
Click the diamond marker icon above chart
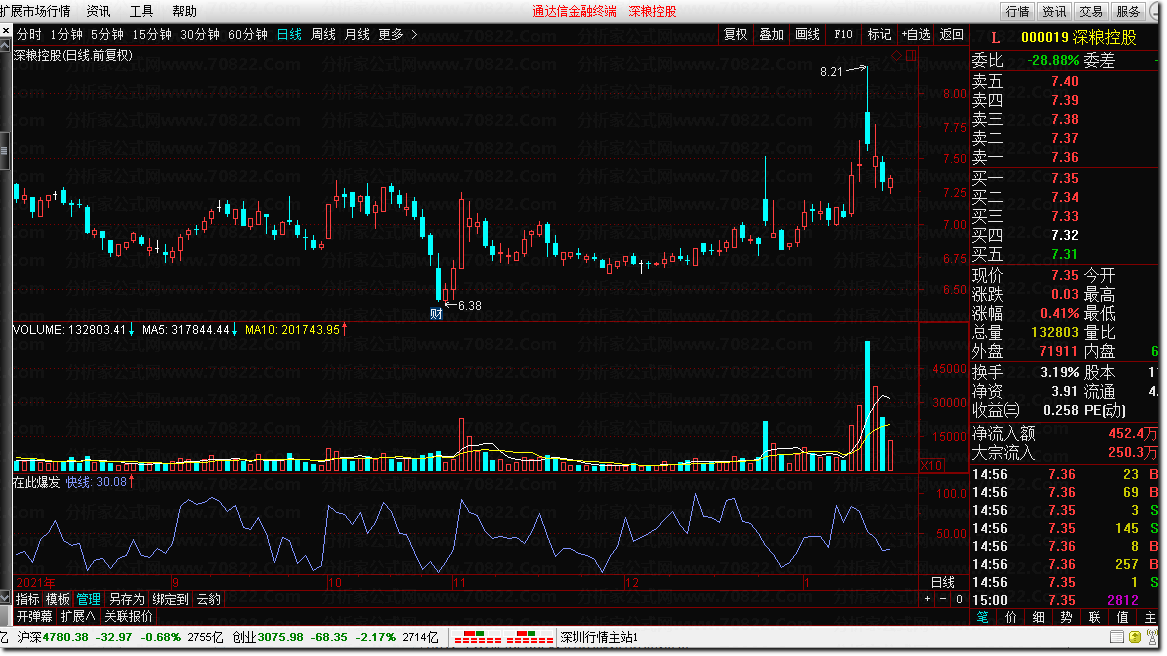click(x=896, y=56)
